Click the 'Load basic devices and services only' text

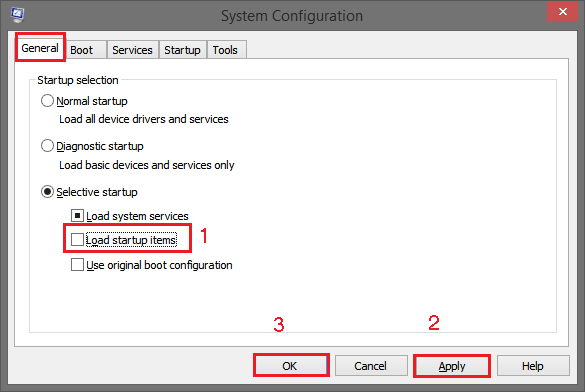coord(147,165)
